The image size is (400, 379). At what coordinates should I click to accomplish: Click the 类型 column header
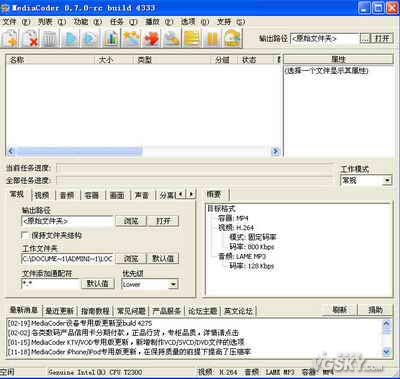(171, 60)
